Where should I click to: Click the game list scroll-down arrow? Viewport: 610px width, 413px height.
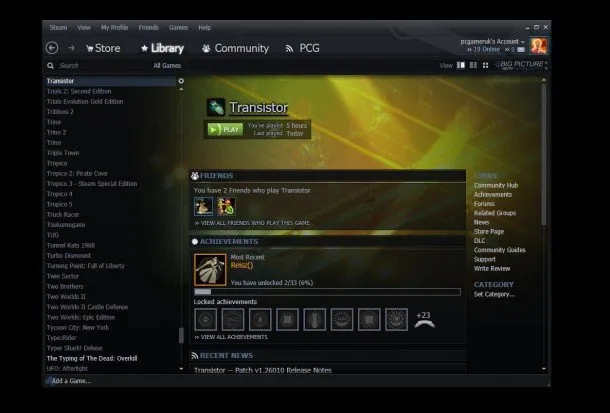181,369
